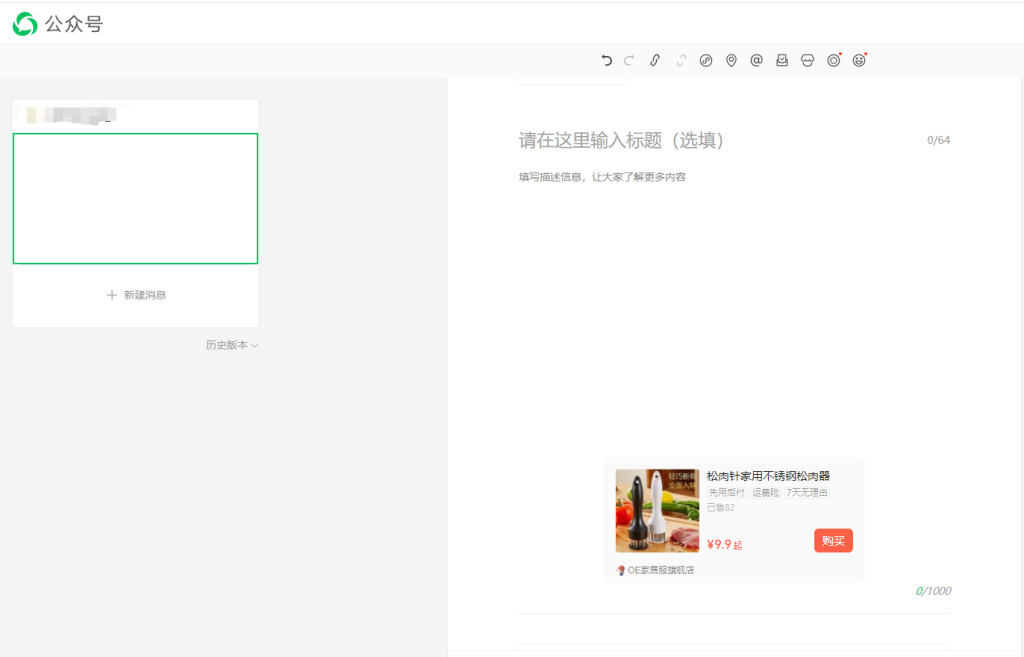
Task: Open the vote/inbox tray icon
Action: (x=782, y=60)
